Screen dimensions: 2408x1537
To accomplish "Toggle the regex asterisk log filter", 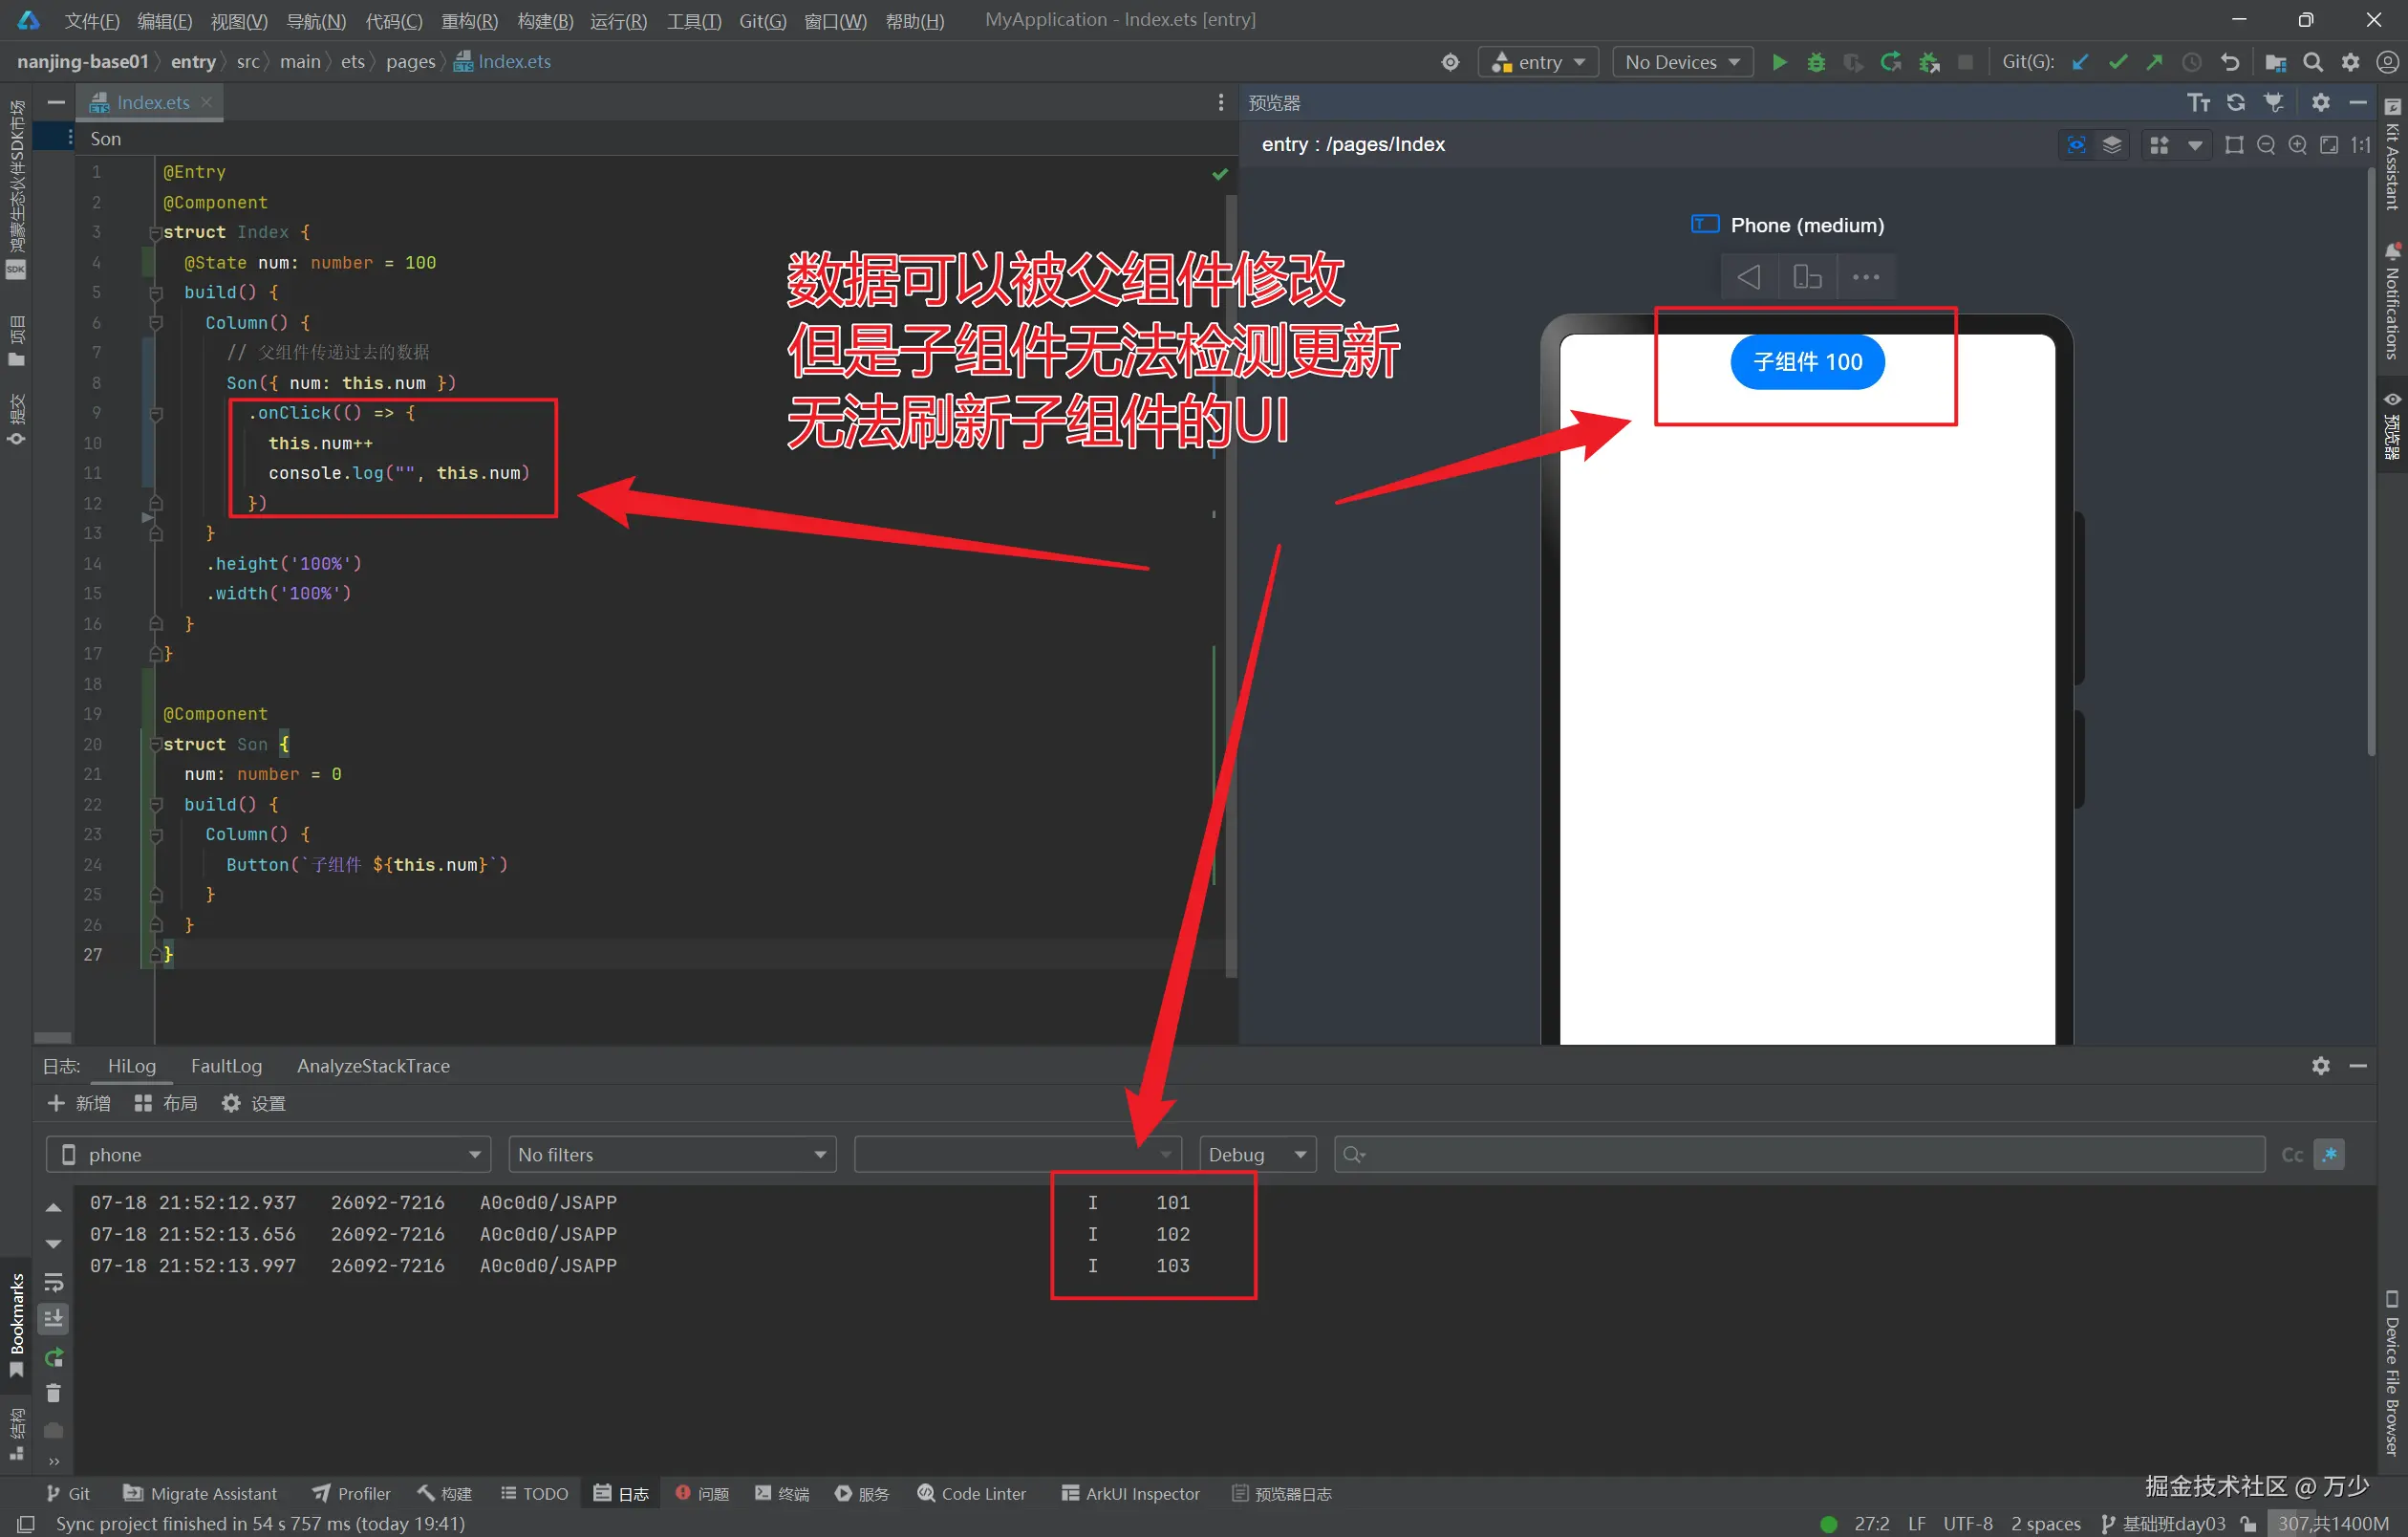I will click(2329, 1155).
